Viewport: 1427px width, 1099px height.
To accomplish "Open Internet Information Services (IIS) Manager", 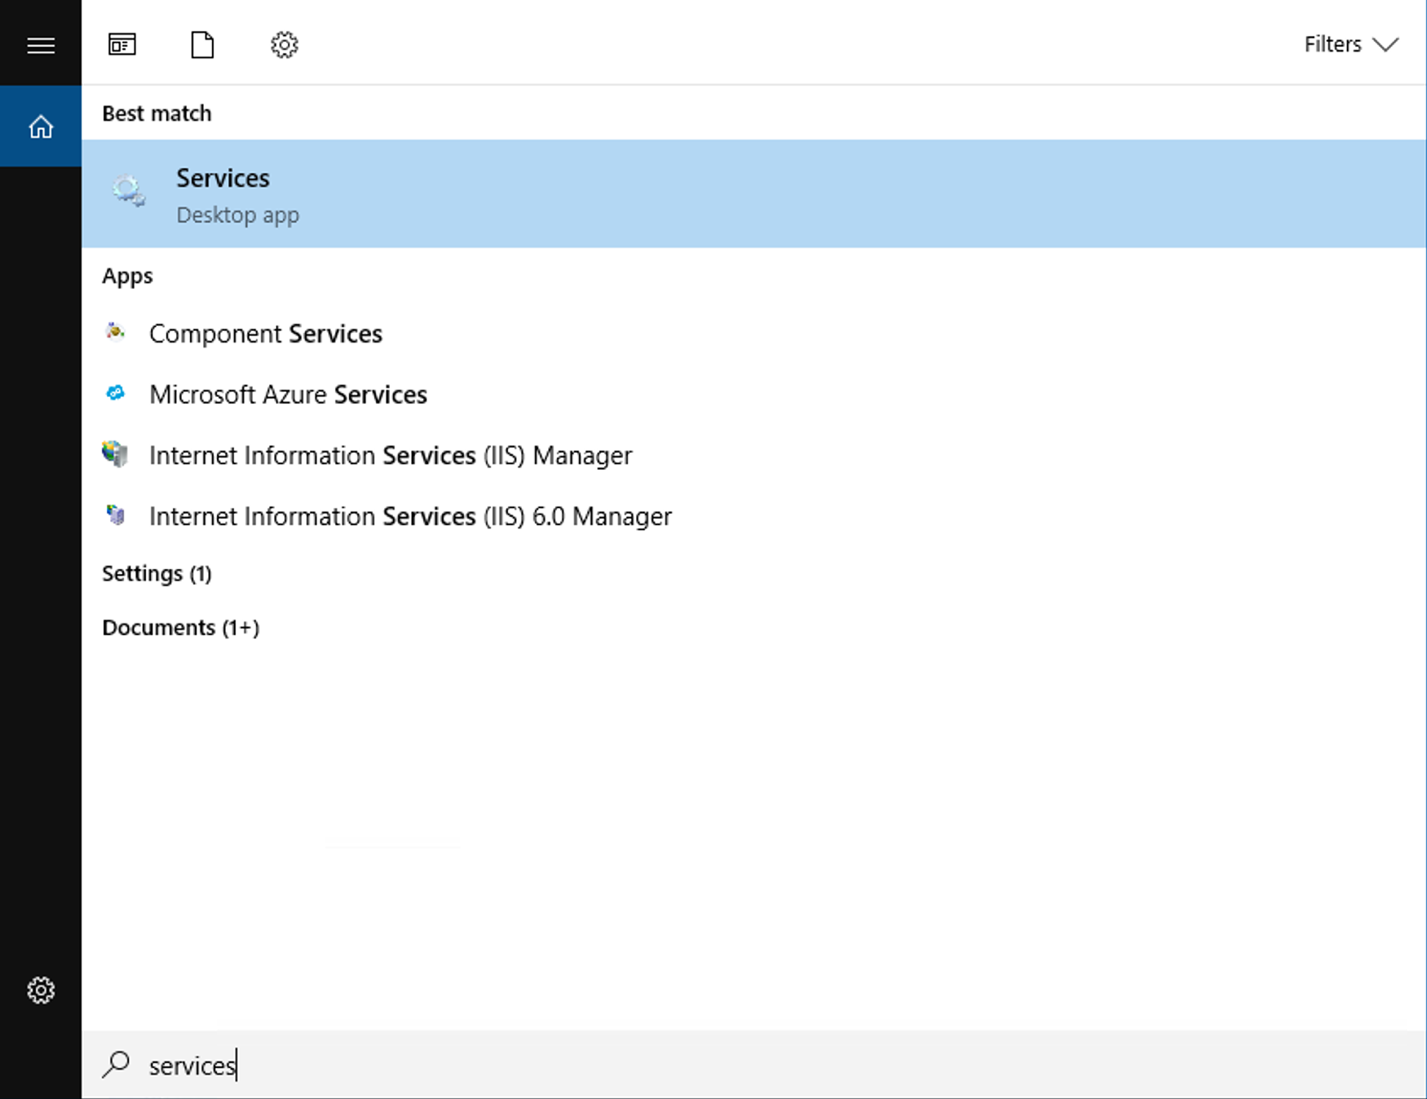I will [x=754, y=455].
